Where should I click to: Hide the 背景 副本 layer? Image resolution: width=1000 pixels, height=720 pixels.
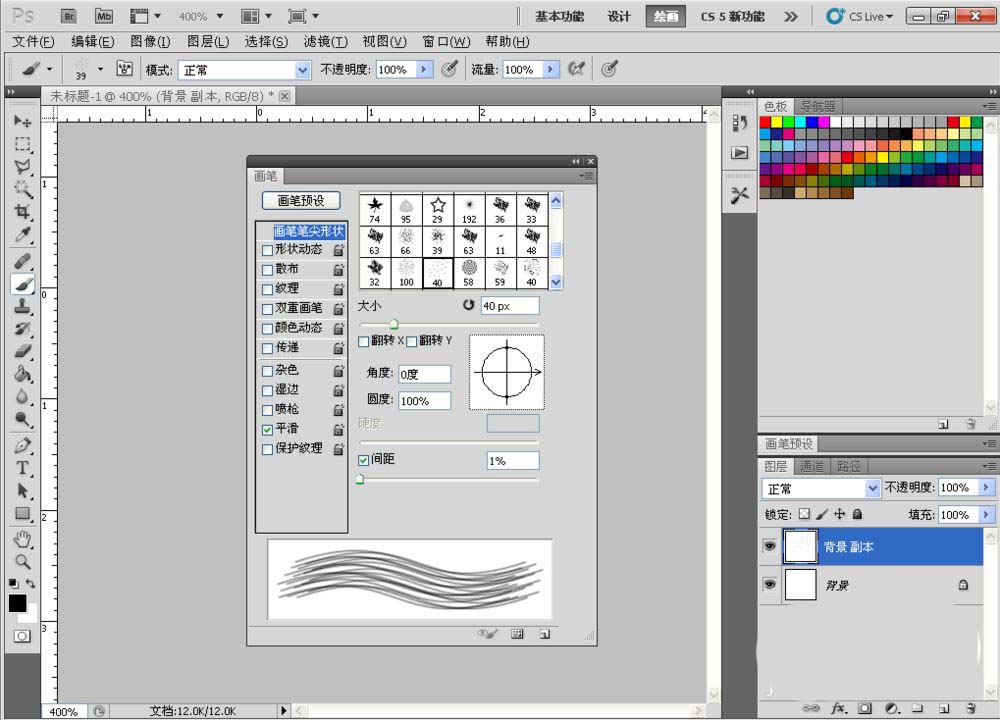click(x=769, y=547)
